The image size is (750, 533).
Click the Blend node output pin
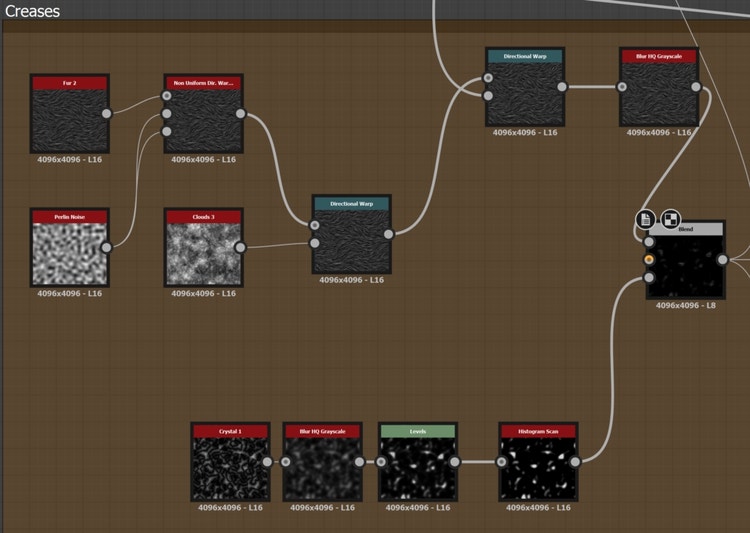pos(722,260)
